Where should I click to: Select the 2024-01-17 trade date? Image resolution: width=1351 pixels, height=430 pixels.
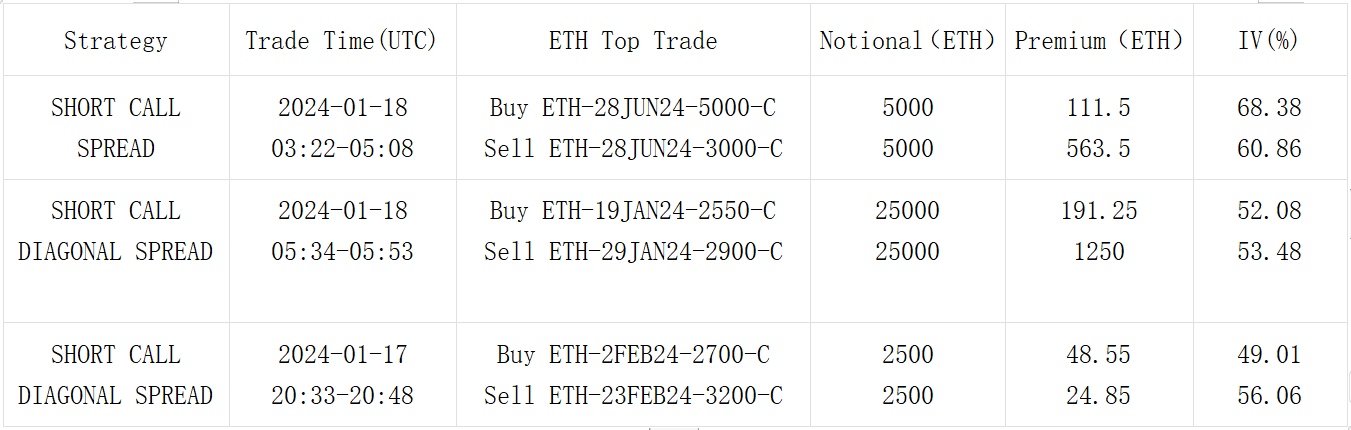pyautogui.click(x=342, y=355)
